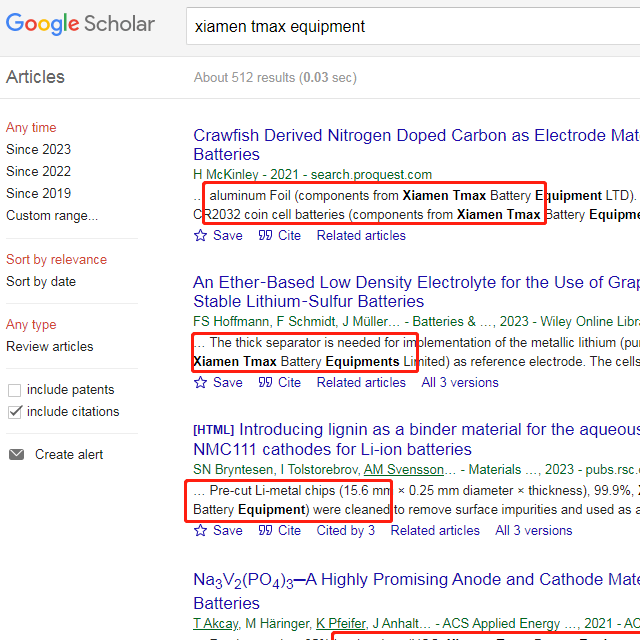Click the search field containing xiamen tmax equipment

coord(413,26)
